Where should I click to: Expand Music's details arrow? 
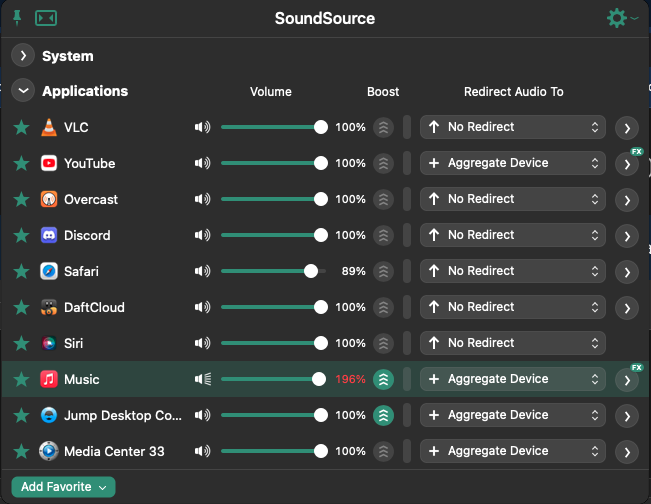(x=627, y=380)
